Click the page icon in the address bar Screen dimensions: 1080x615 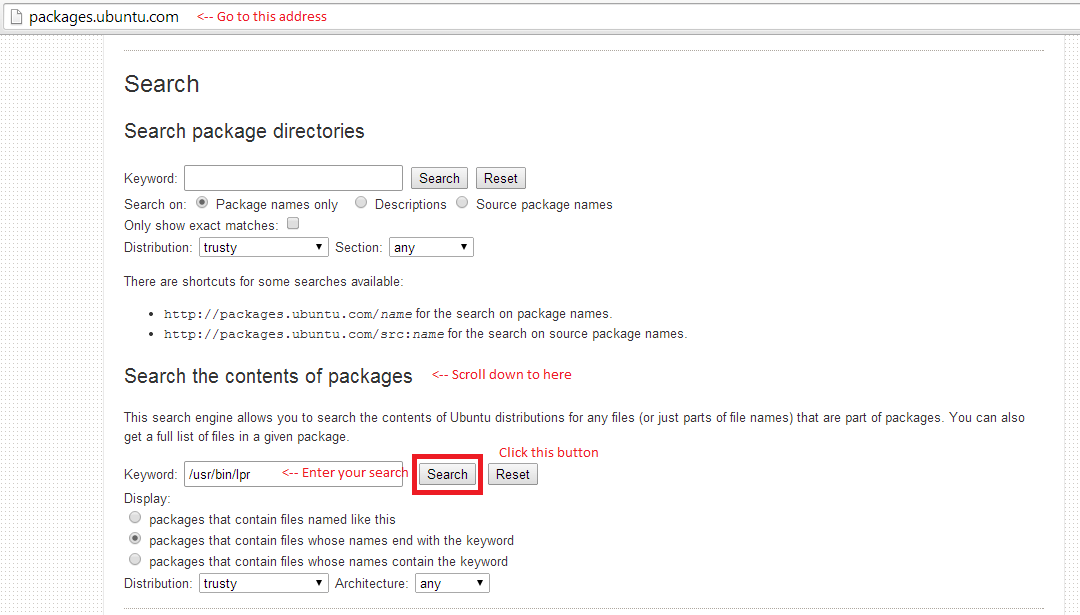pyautogui.click(x=16, y=17)
